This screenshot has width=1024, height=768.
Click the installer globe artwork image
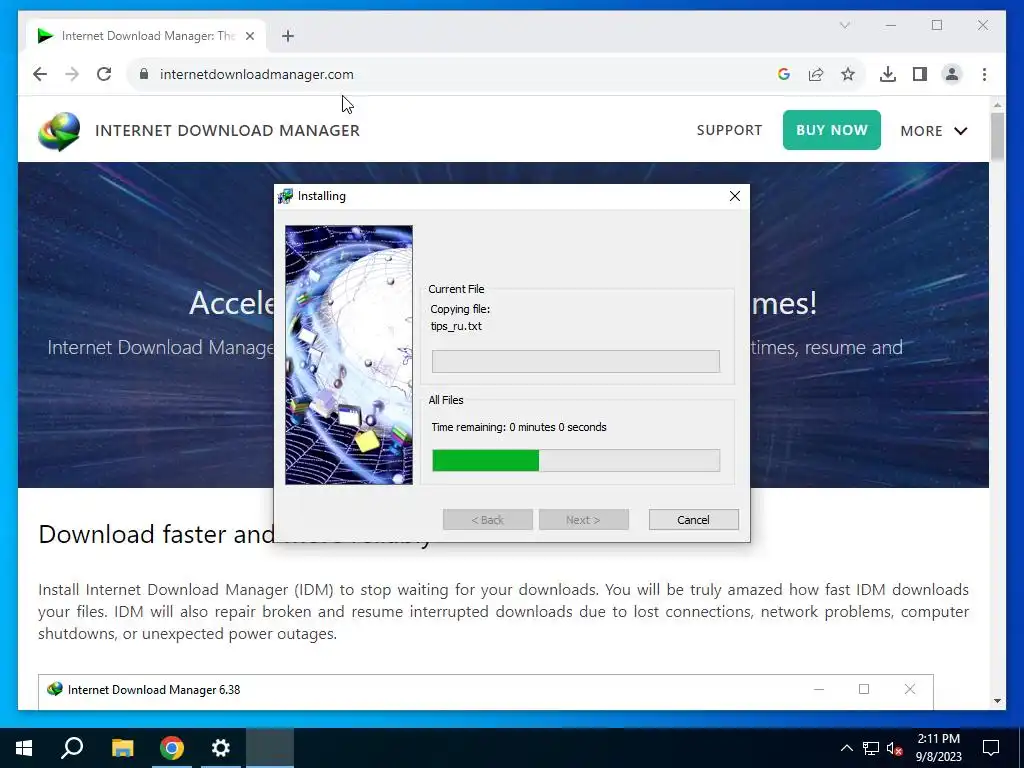tap(349, 355)
